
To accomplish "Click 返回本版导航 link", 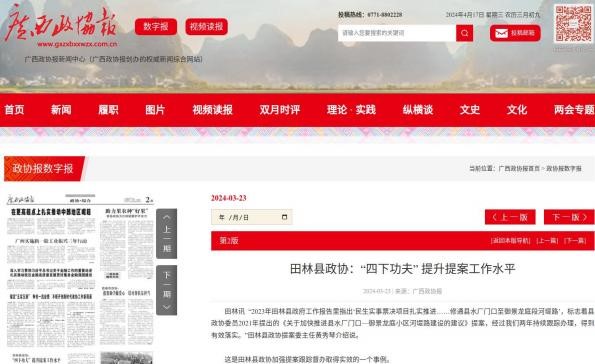I will tap(510, 241).
